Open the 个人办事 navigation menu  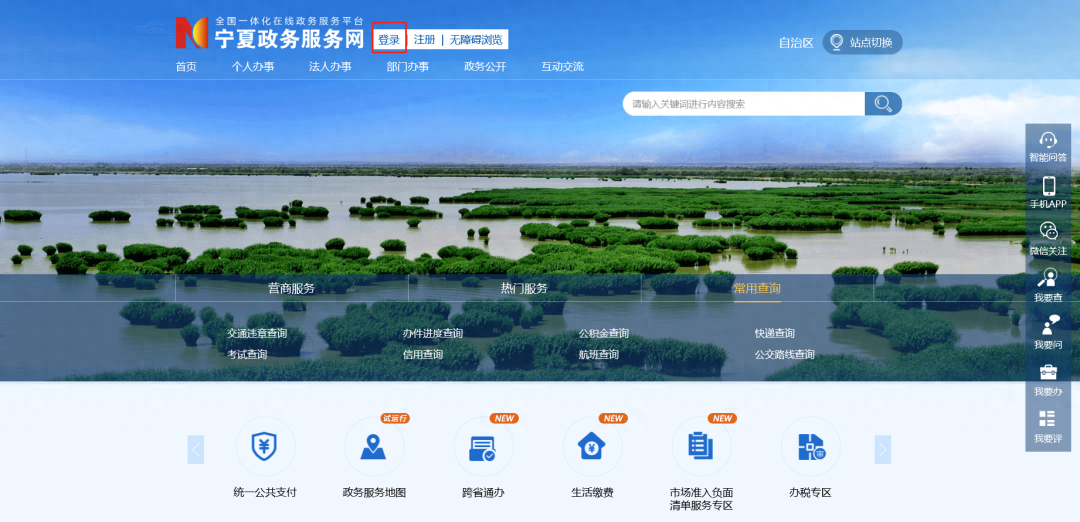[253, 67]
